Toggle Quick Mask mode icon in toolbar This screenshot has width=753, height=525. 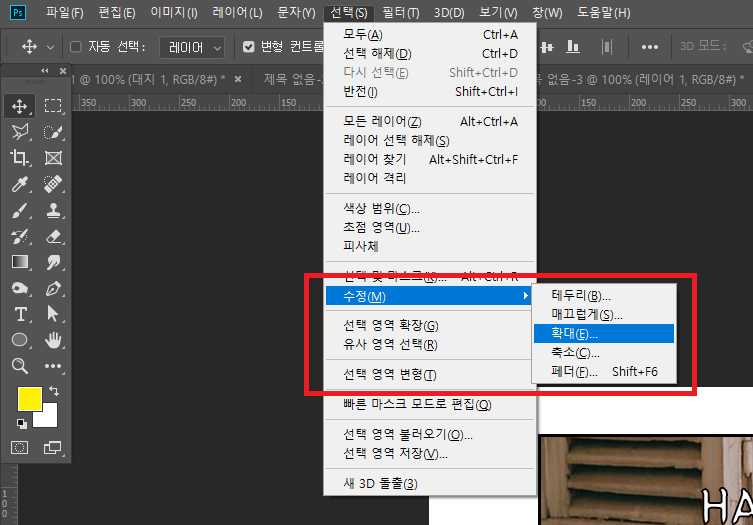(x=20, y=446)
